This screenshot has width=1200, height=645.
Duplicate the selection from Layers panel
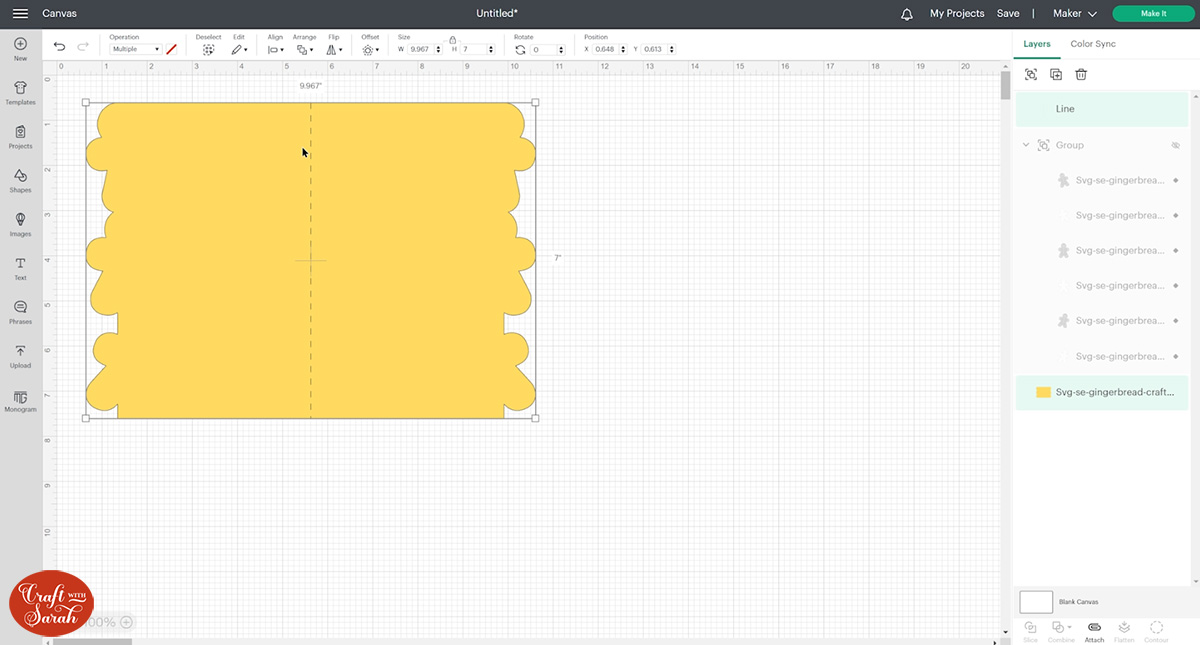coord(1056,75)
